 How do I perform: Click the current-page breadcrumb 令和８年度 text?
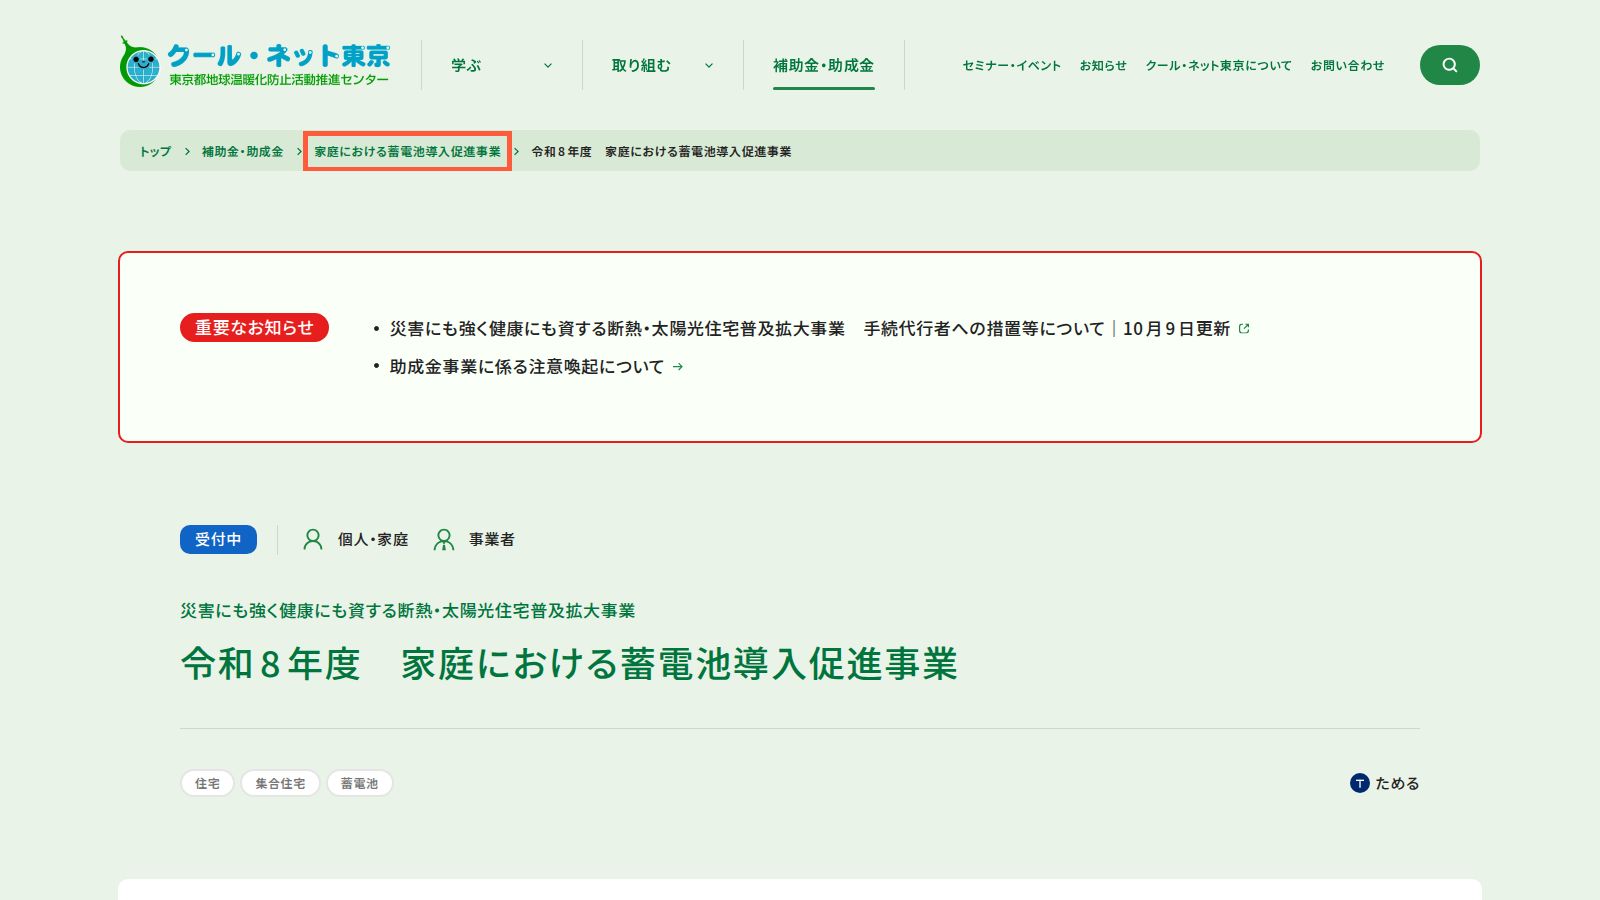coord(661,152)
